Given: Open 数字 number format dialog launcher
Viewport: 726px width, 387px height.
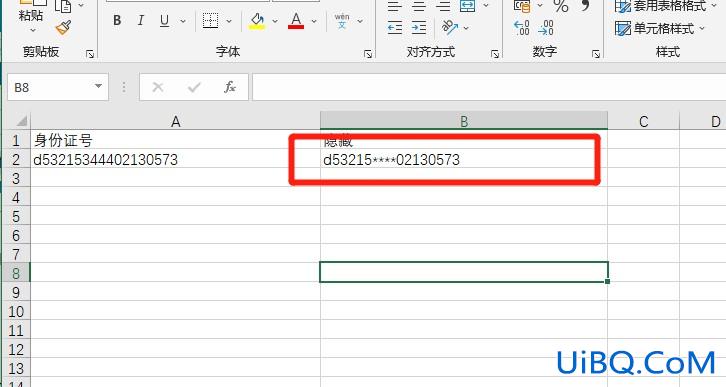Looking at the screenshot, I should coord(596,54).
